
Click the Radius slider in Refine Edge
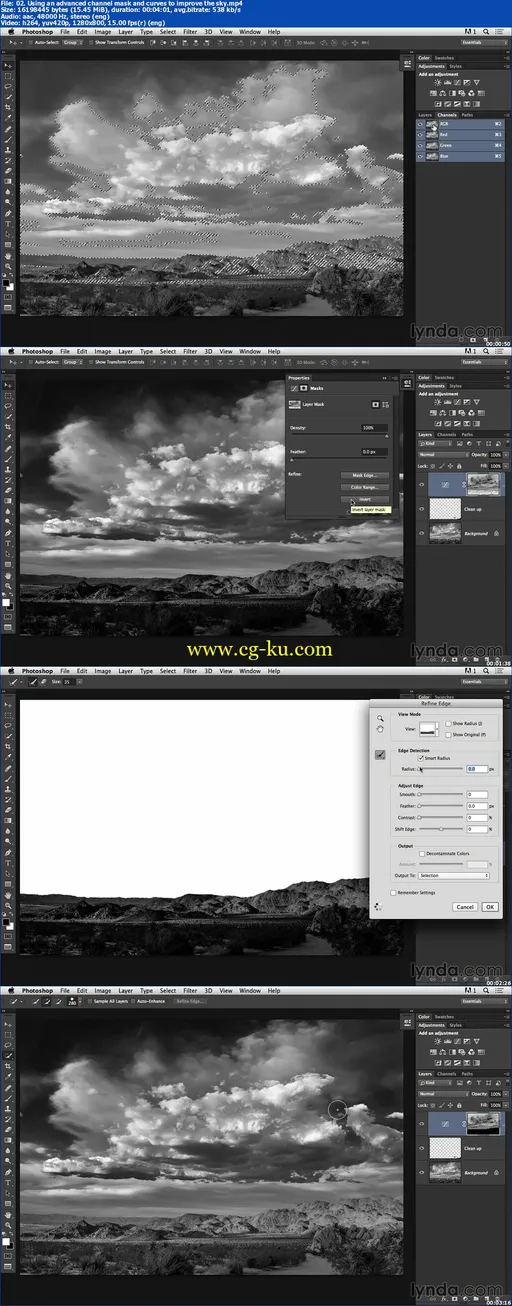[441, 769]
